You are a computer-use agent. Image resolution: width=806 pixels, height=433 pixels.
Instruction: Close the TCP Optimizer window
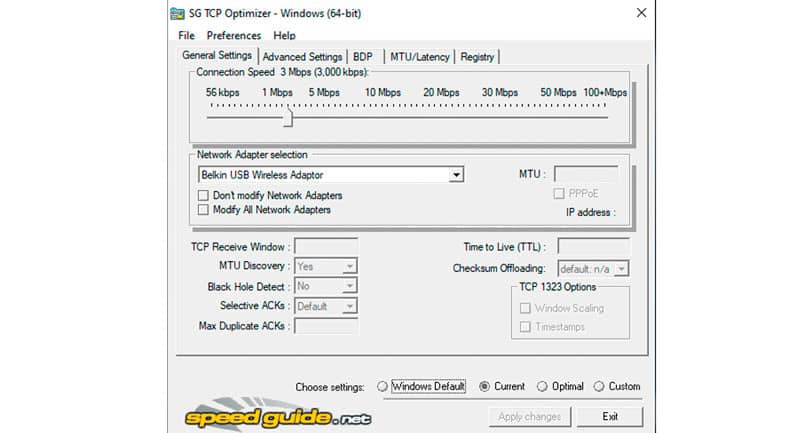(x=641, y=13)
